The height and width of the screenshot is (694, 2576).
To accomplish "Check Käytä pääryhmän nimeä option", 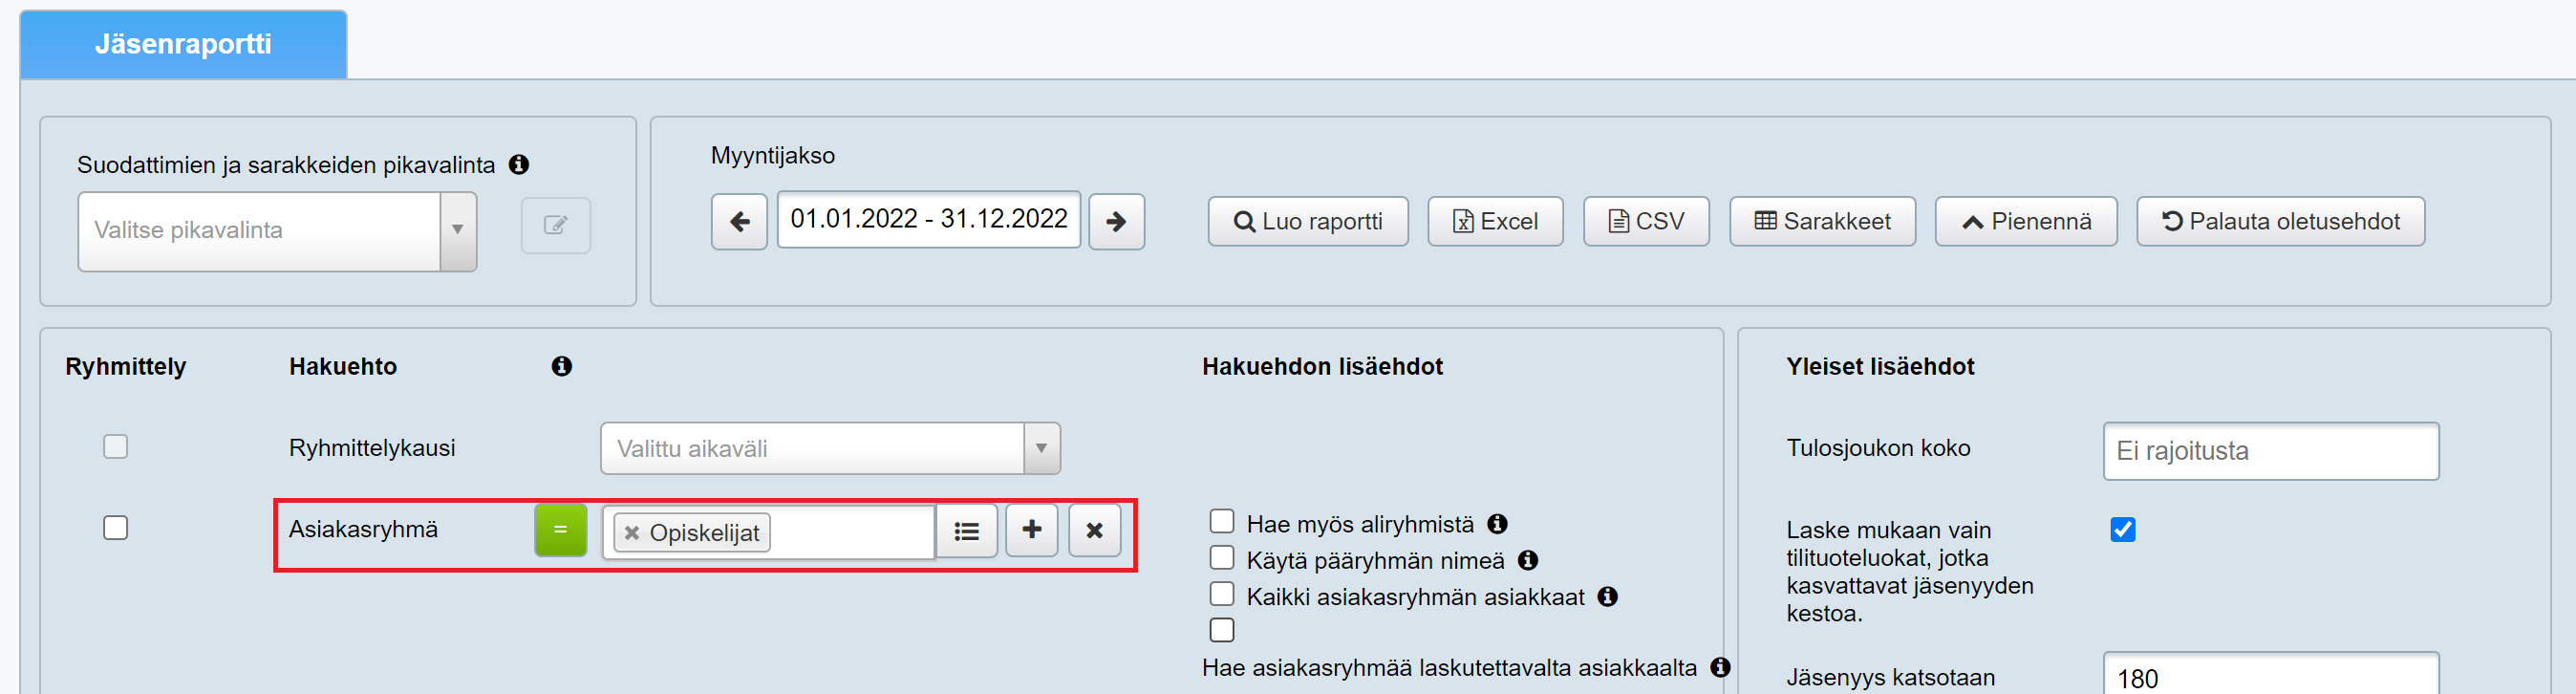I will tap(1221, 557).
